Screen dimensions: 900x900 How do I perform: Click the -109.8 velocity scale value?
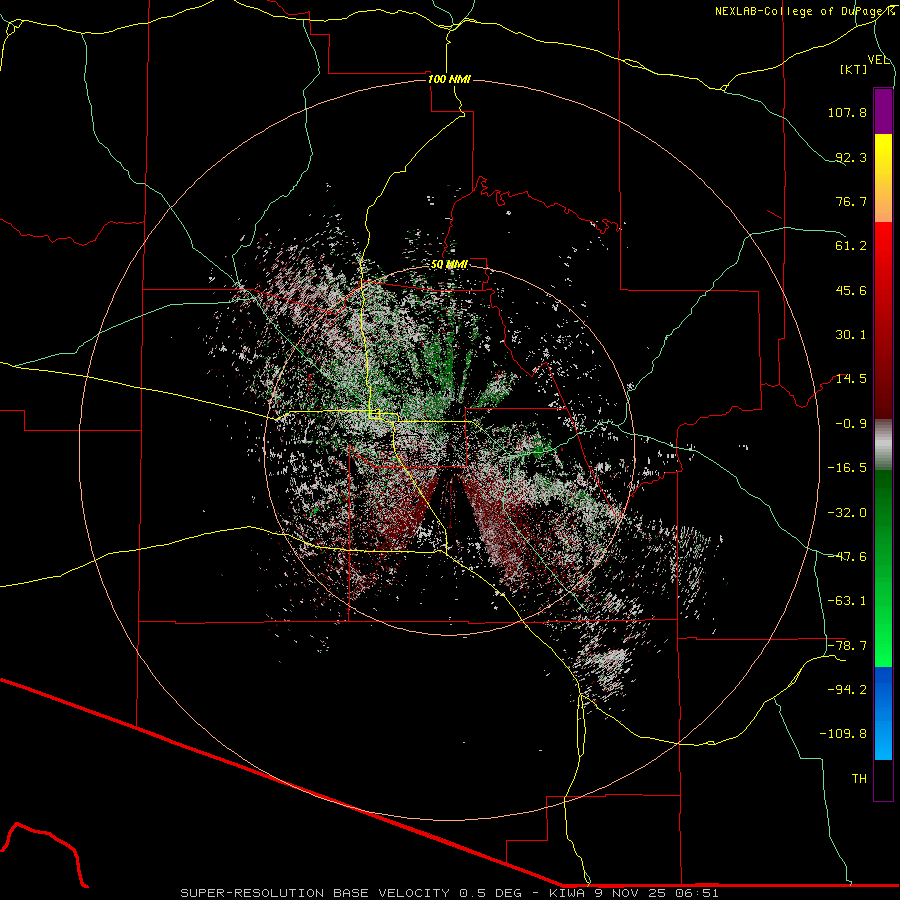[x=843, y=734]
